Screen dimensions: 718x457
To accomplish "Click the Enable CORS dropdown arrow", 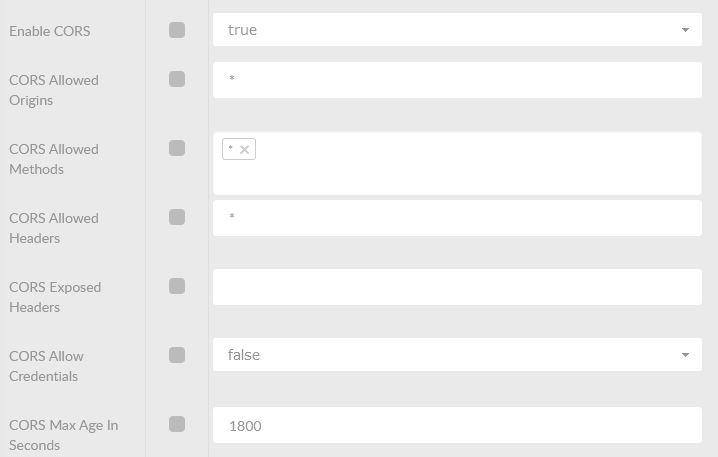I will pyautogui.click(x=685, y=30).
